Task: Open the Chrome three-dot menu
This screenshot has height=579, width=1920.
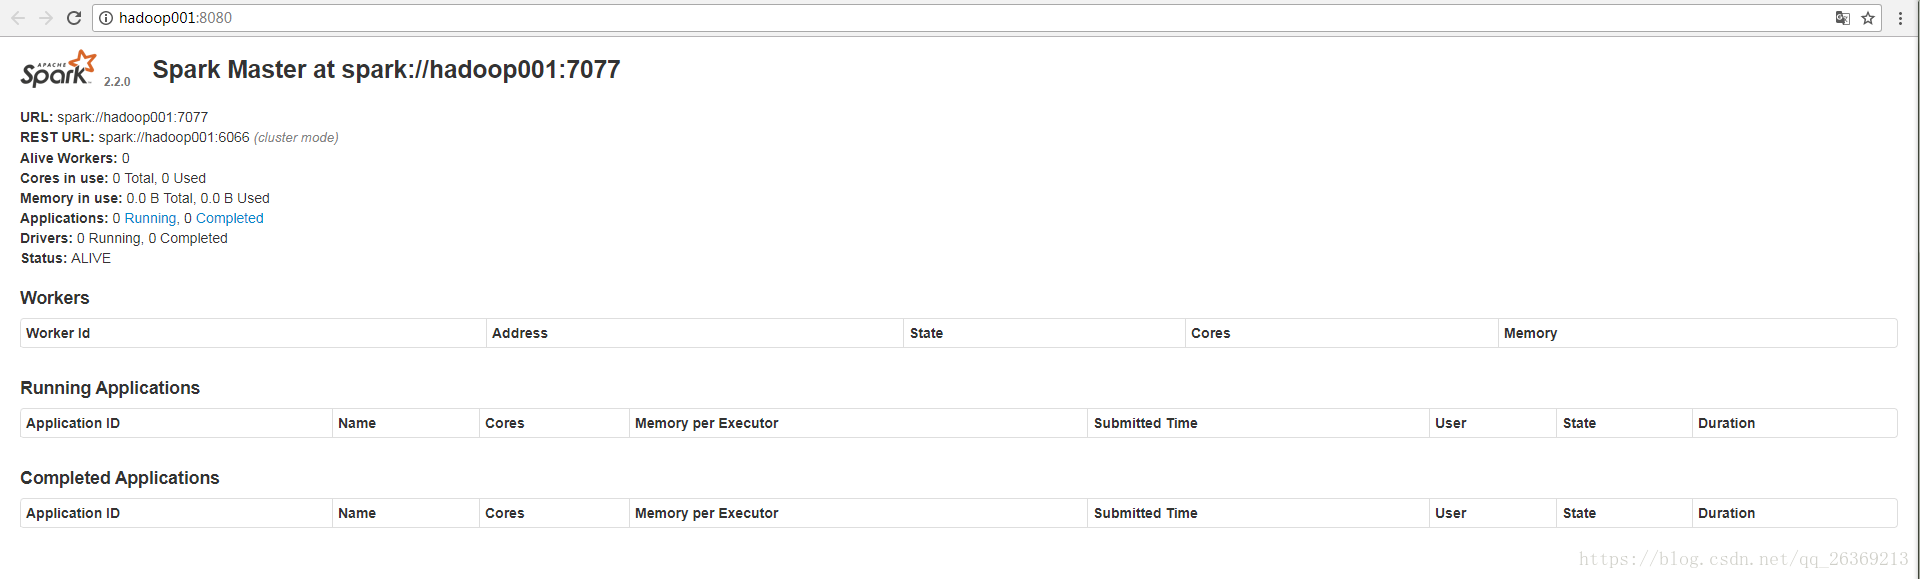Action: click(1900, 18)
